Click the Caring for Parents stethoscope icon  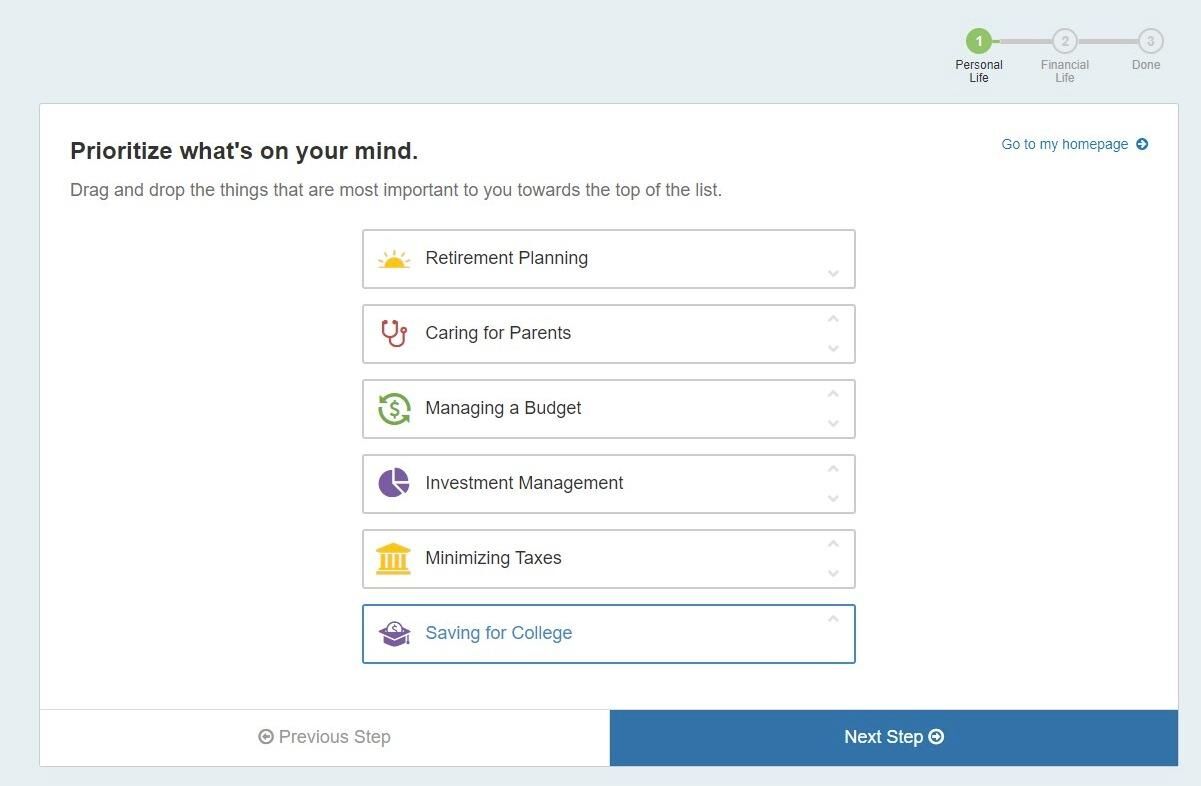pos(394,333)
